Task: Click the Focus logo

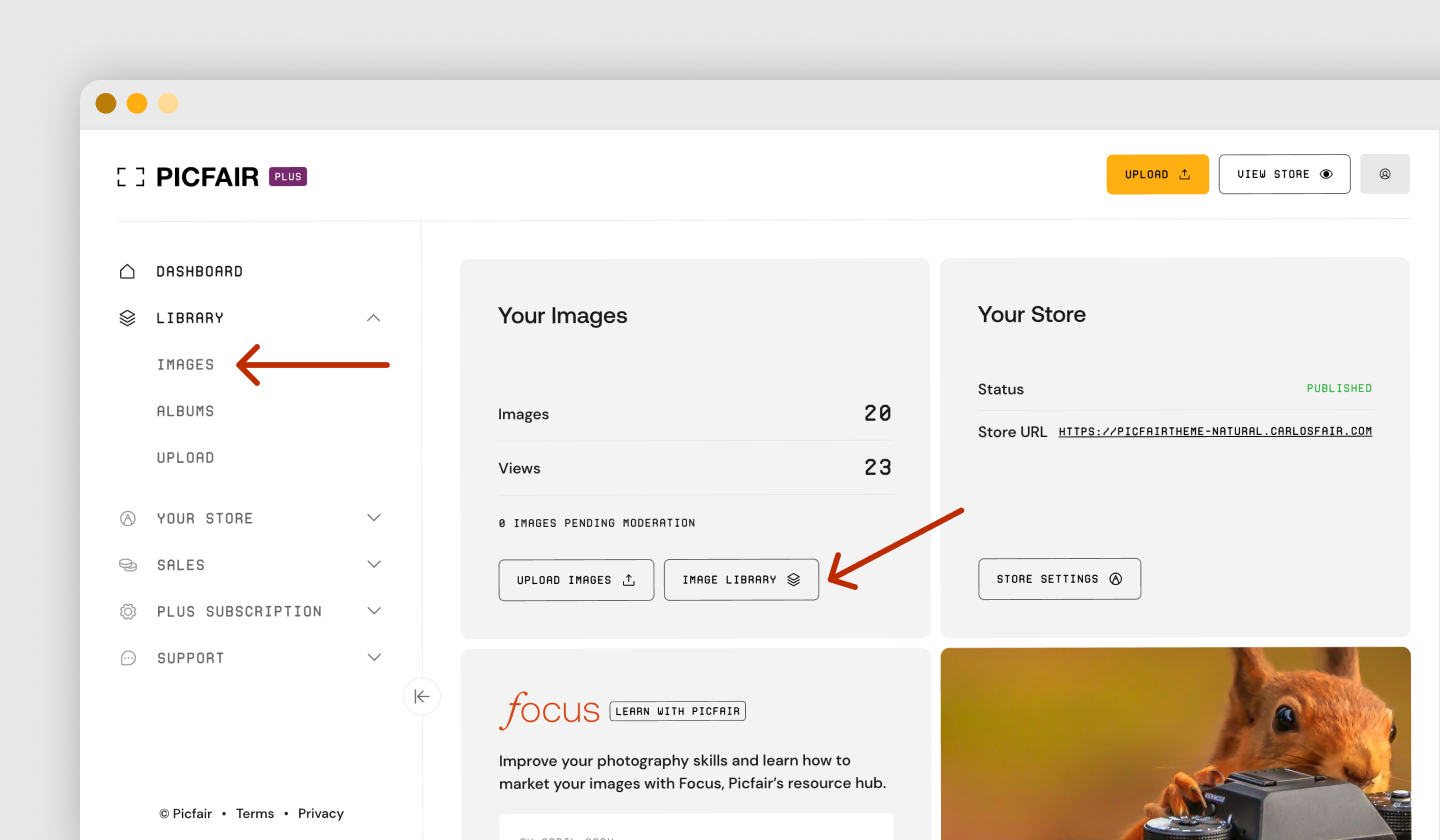Action: tap(549, 711)
